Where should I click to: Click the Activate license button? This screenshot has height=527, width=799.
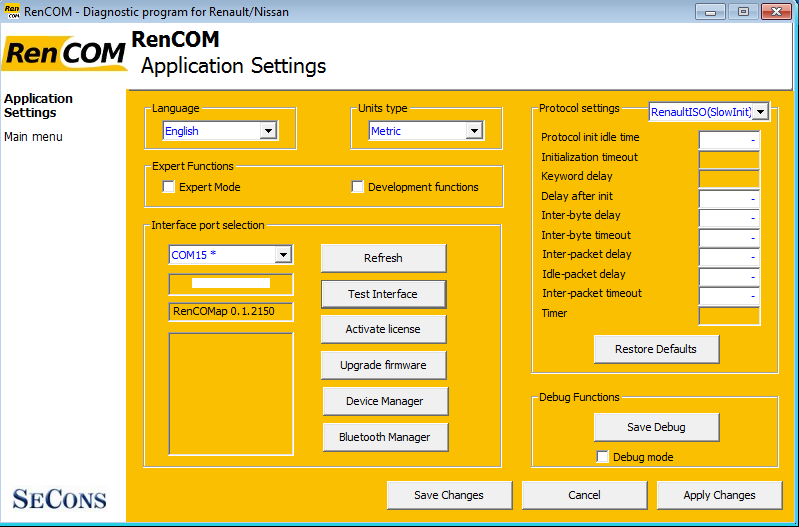383,329
